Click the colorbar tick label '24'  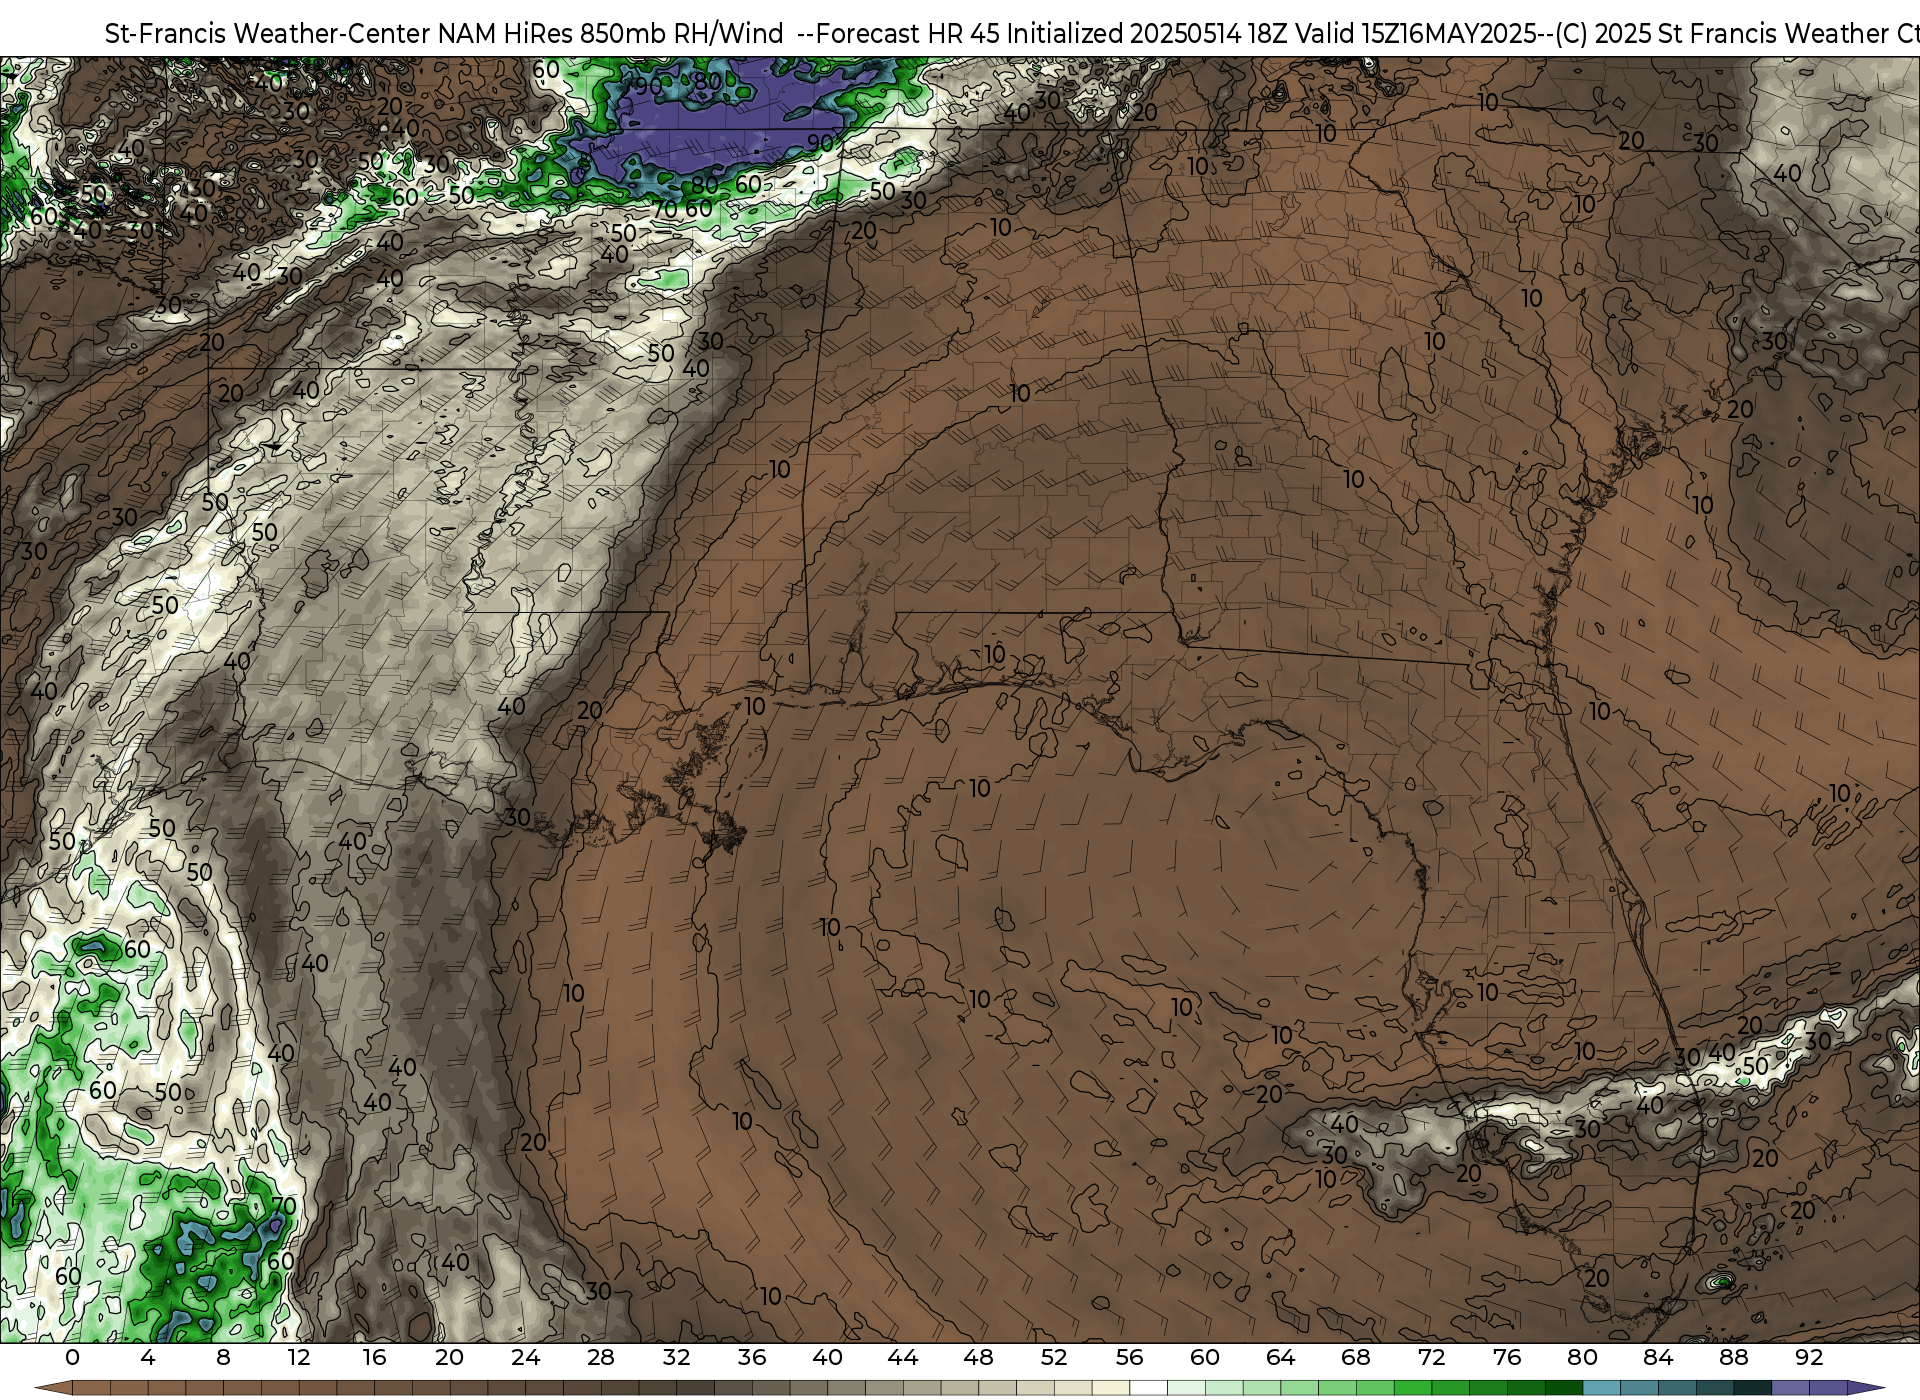(525, 1357)
